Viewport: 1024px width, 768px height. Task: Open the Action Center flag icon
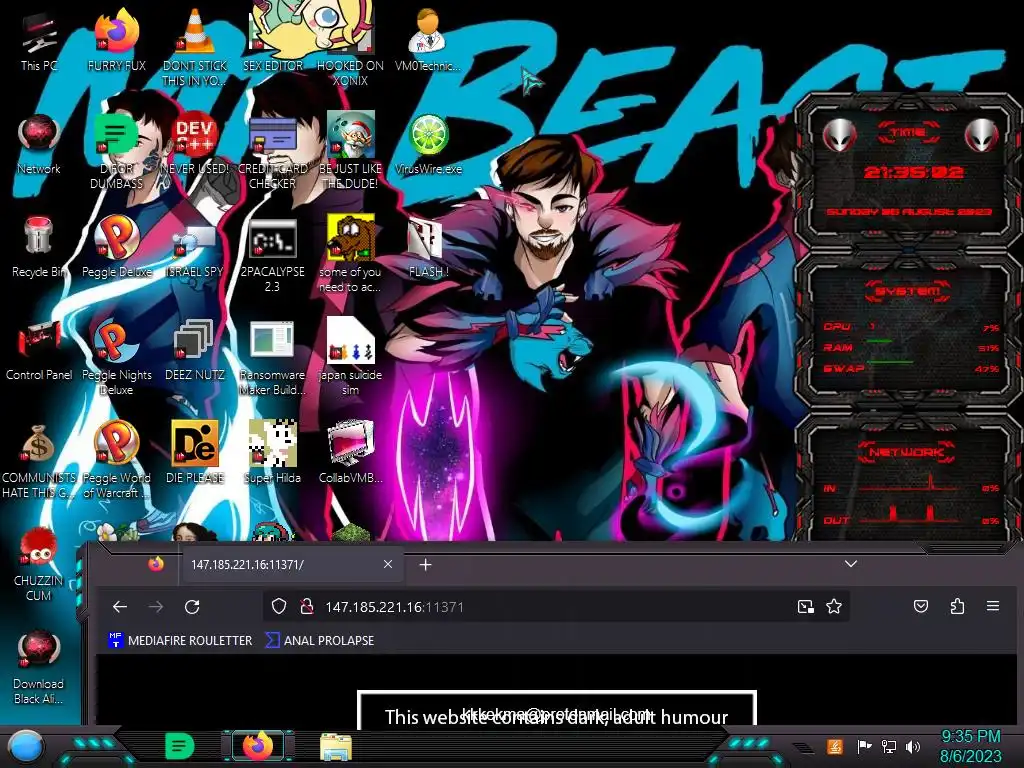coord(864,746)
